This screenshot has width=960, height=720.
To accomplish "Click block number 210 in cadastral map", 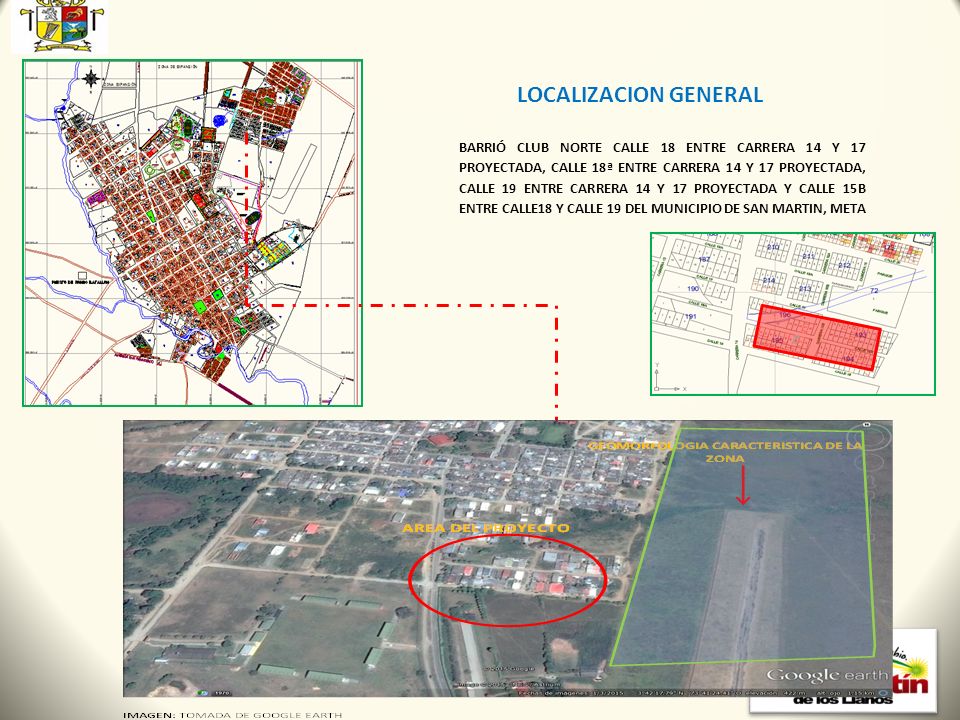I will click(x=773, y=247).
